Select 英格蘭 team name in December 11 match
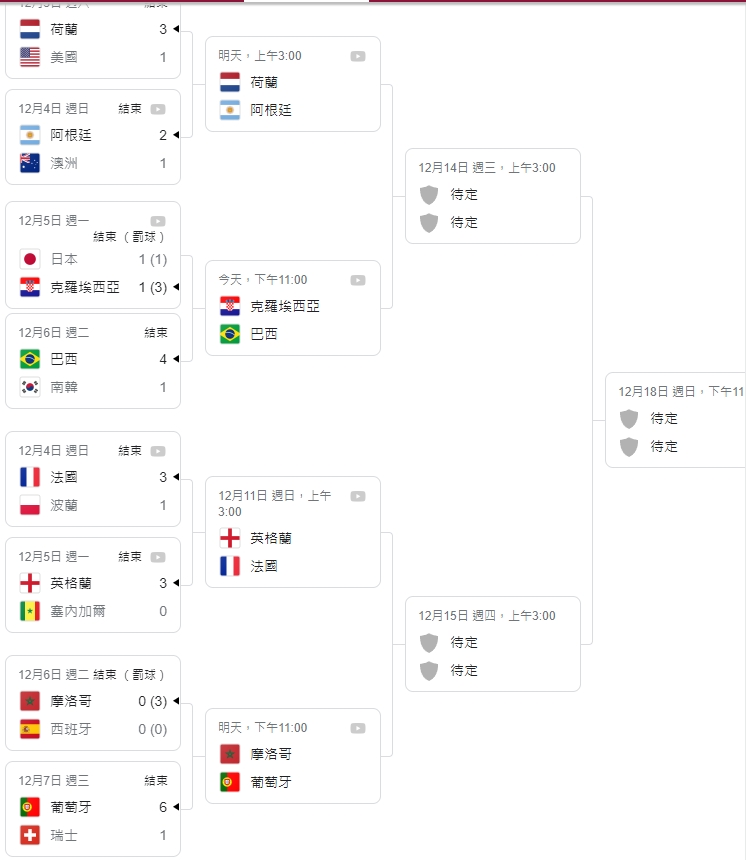The width and height of the screenshot is (746, 860). click(x=271, y=538)
